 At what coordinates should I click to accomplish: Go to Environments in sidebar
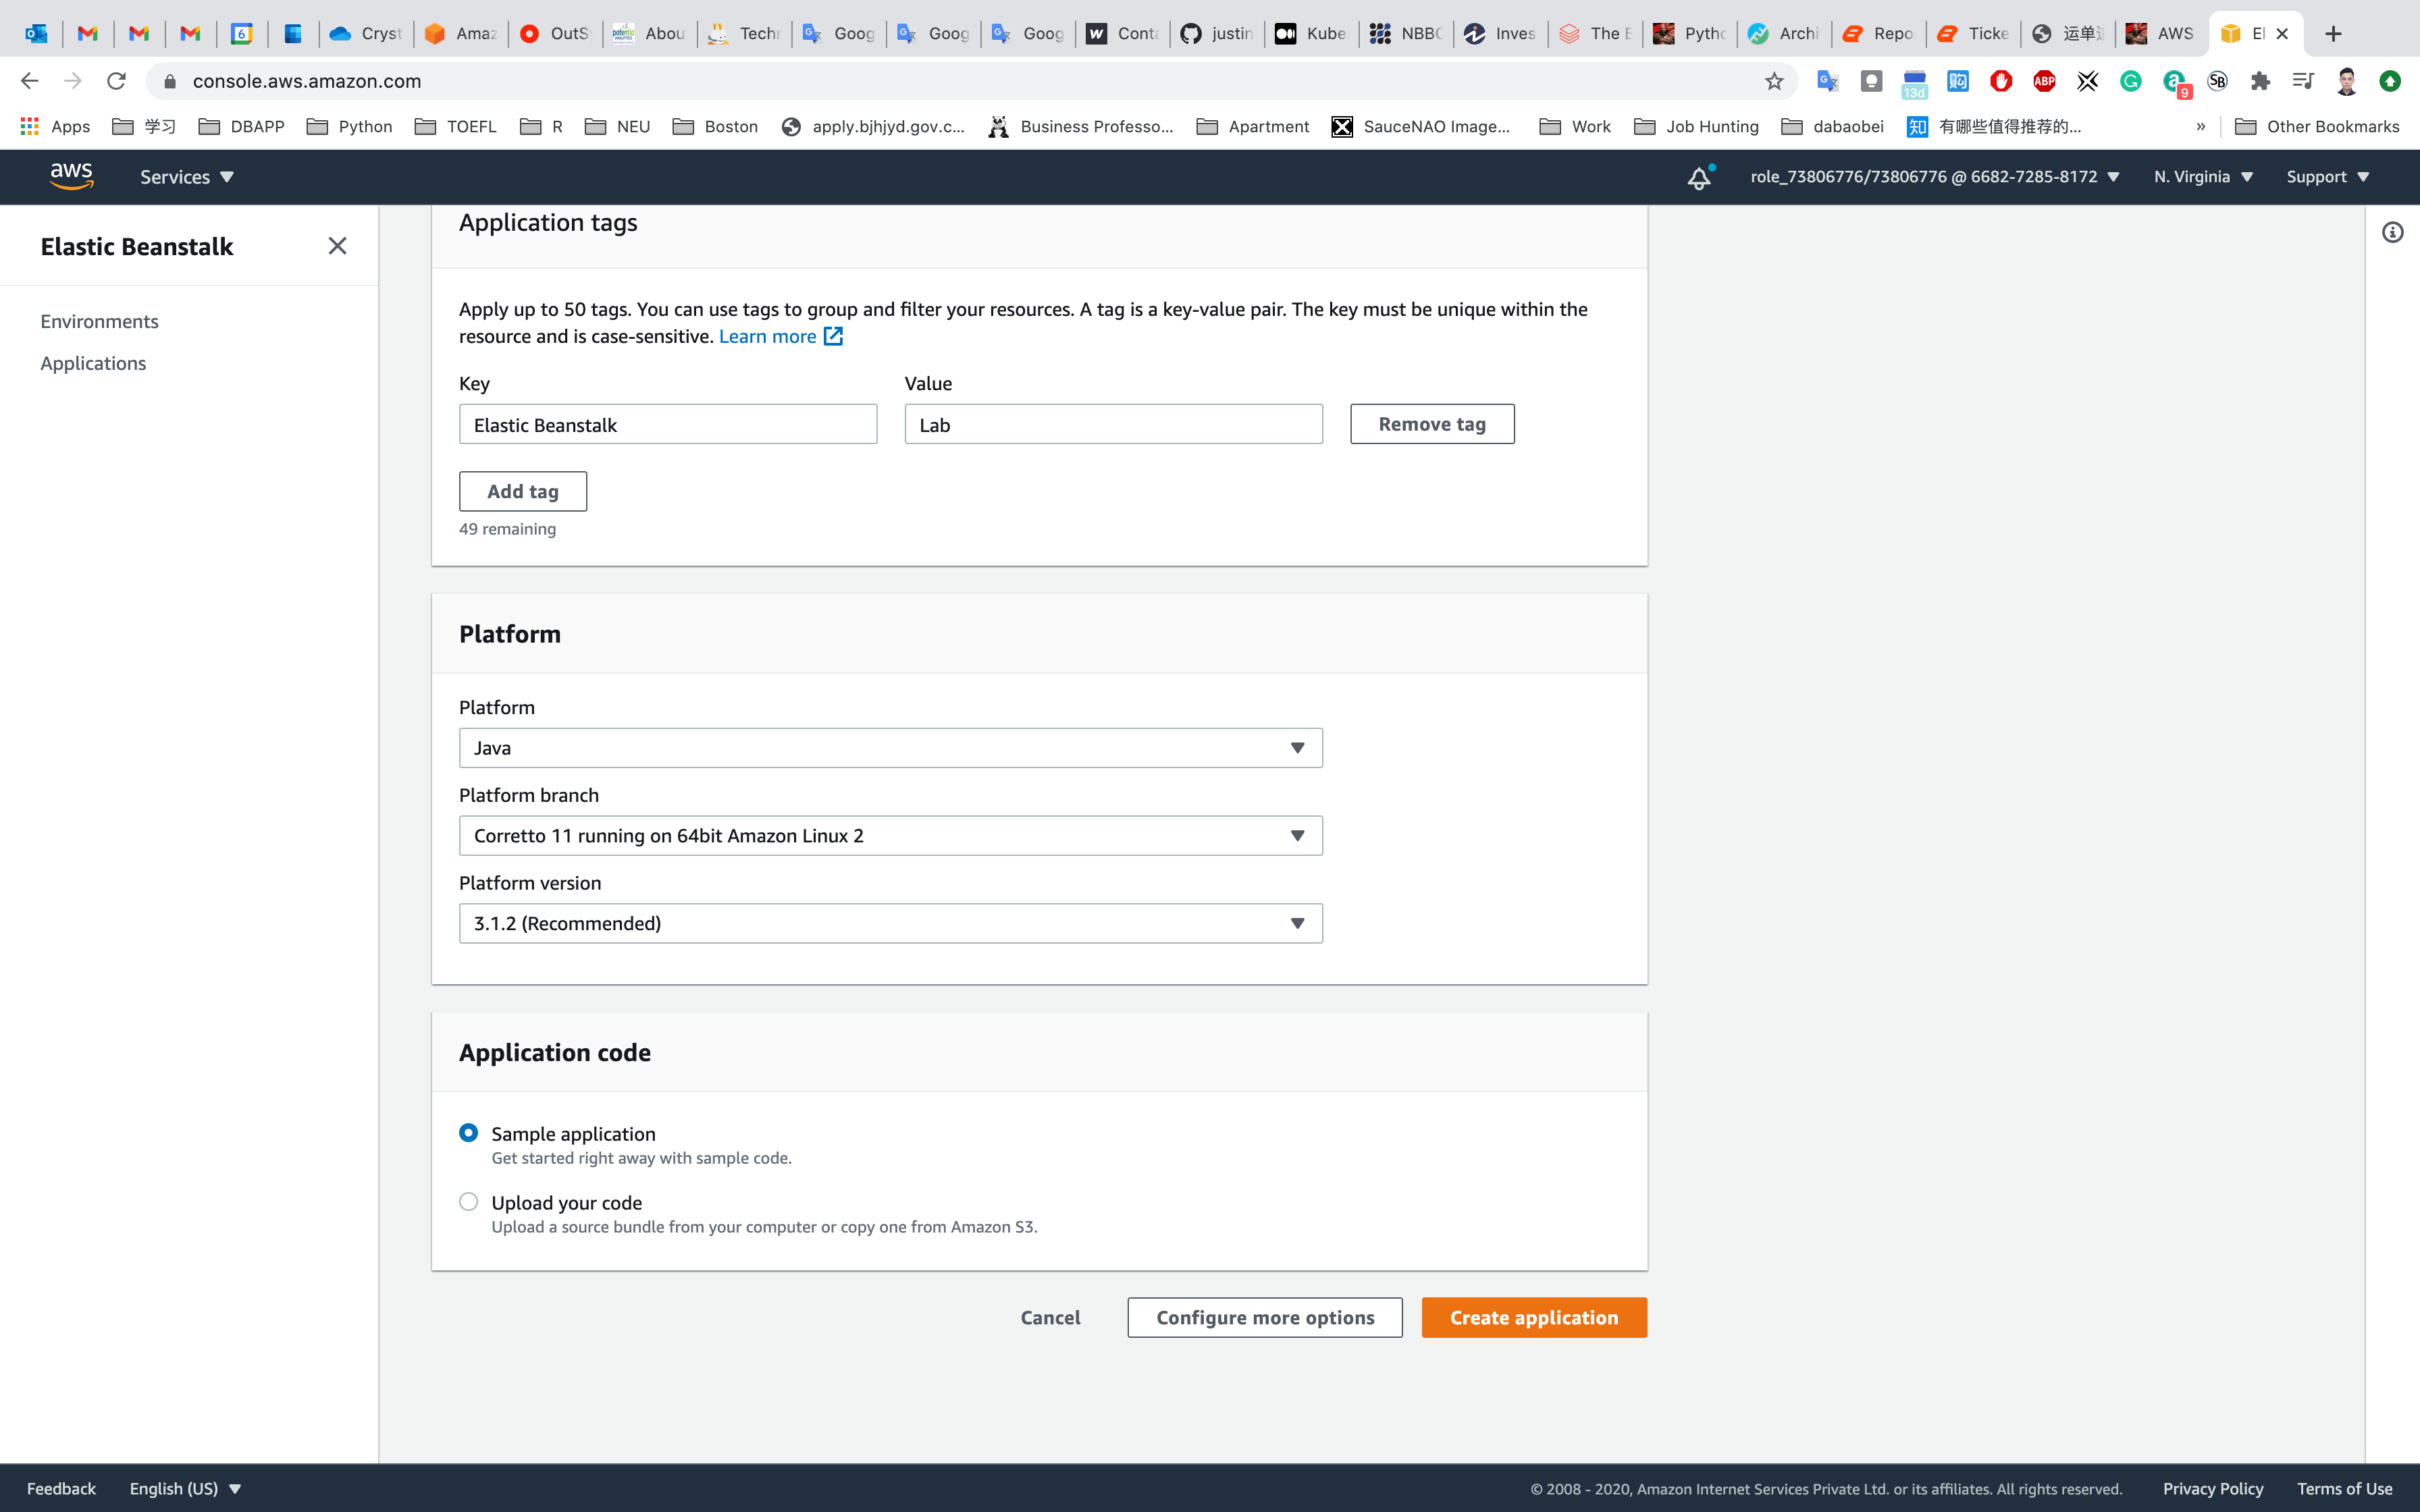[99, 321]
